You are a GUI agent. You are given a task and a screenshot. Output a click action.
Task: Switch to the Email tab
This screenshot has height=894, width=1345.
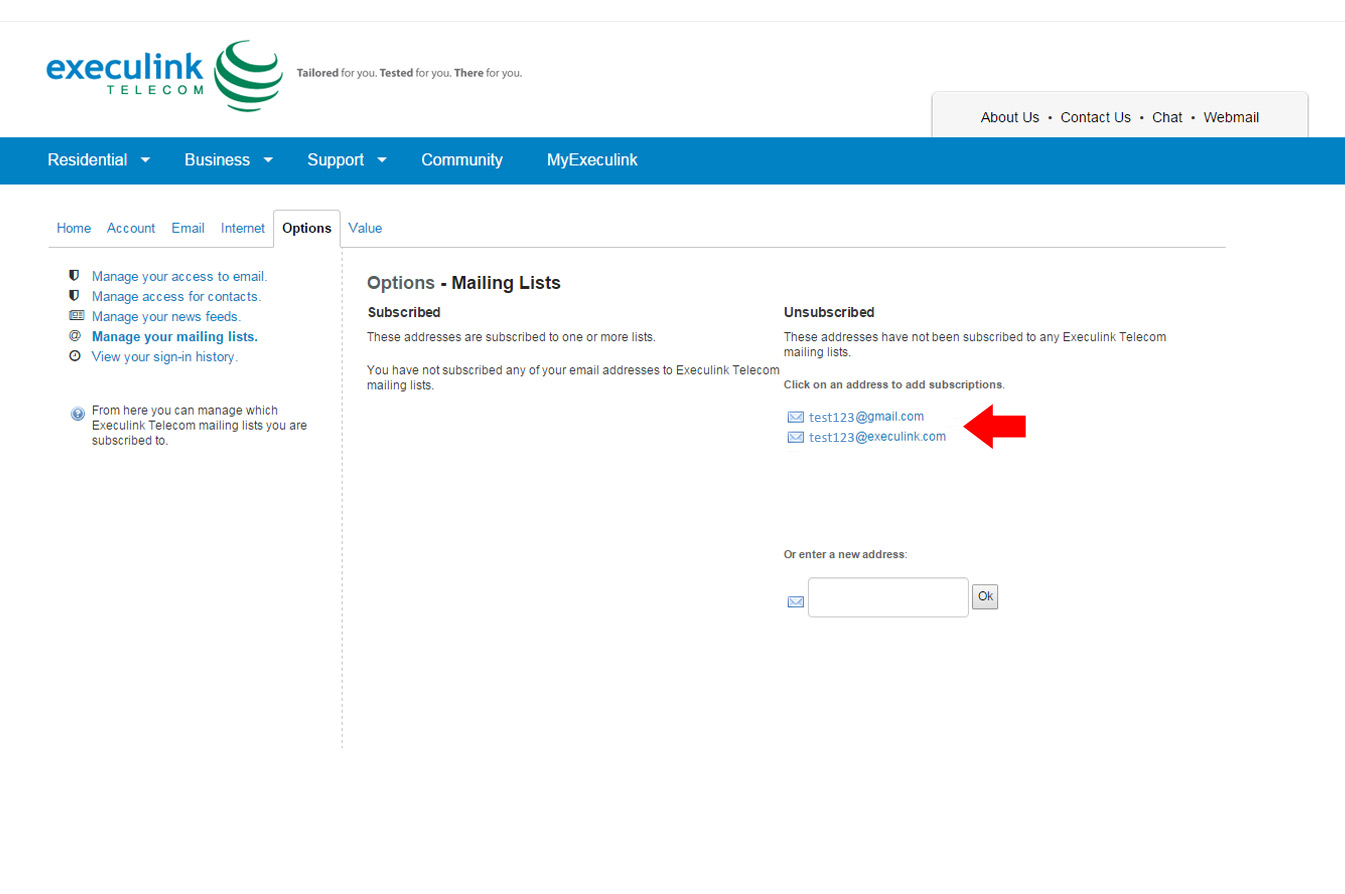[188, 228]
